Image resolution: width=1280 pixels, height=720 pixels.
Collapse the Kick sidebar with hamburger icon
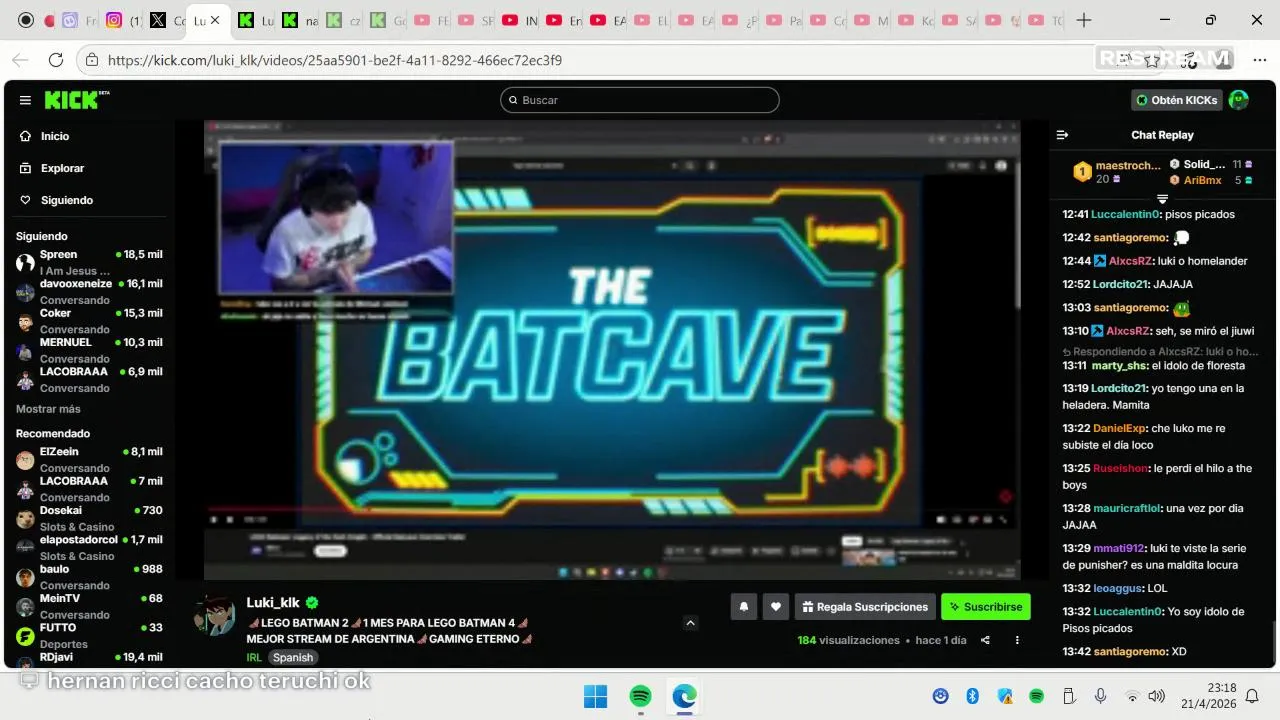25,100
